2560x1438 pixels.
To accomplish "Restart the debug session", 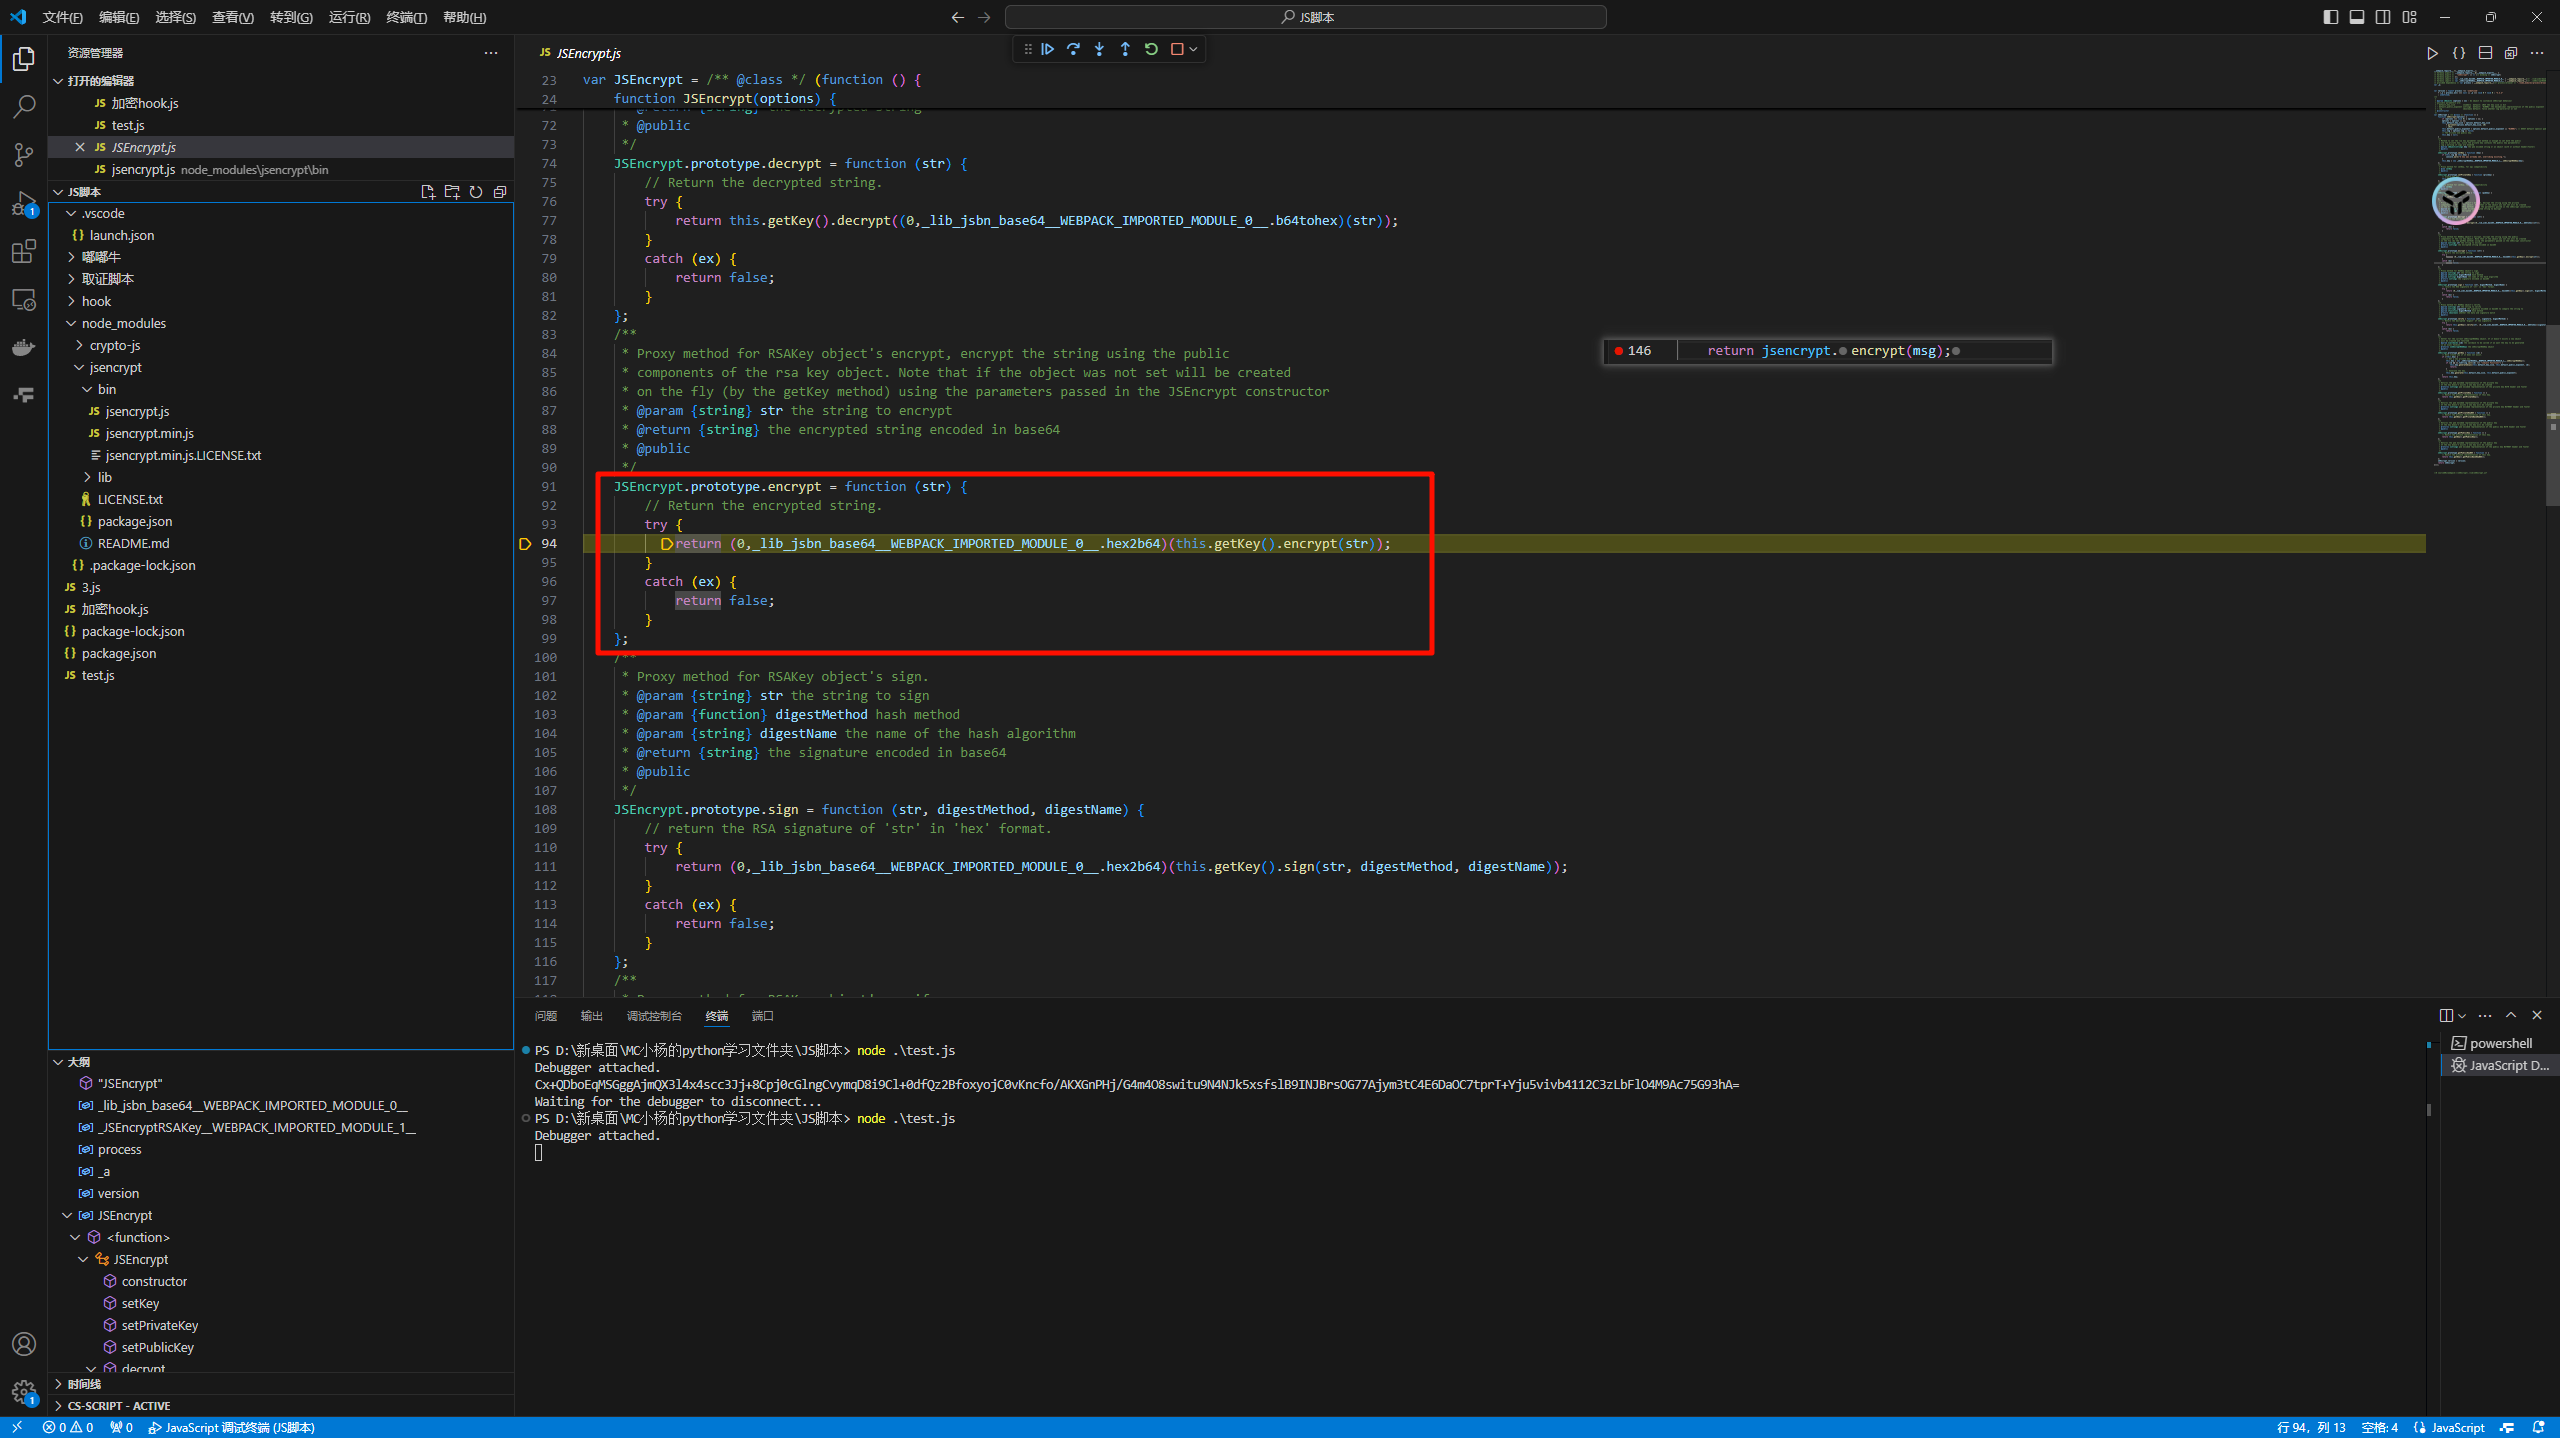I will (1151, 49).
